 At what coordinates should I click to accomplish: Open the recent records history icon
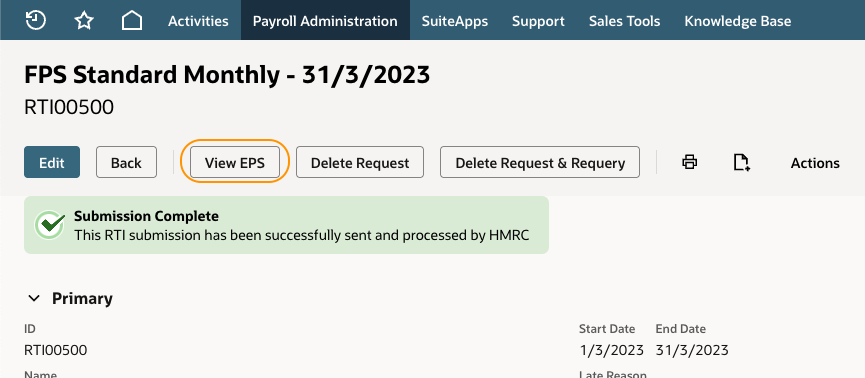pos(36,21)
